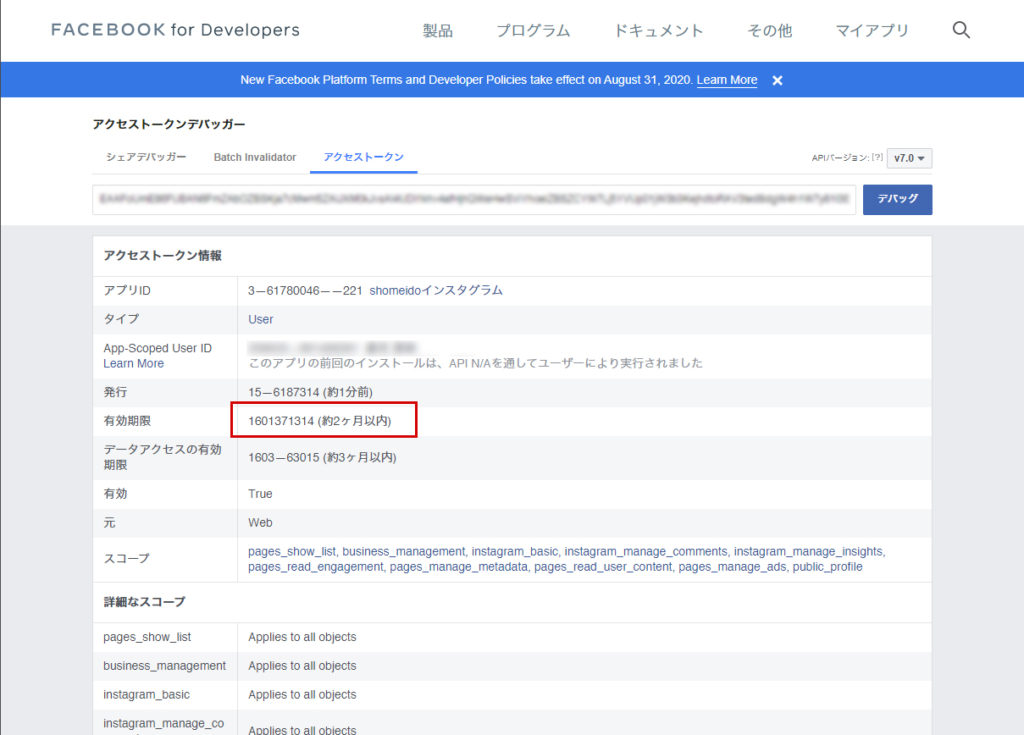
Task: Switch to the Batch Invalidator tab
Action: click(x=255, y=157)
